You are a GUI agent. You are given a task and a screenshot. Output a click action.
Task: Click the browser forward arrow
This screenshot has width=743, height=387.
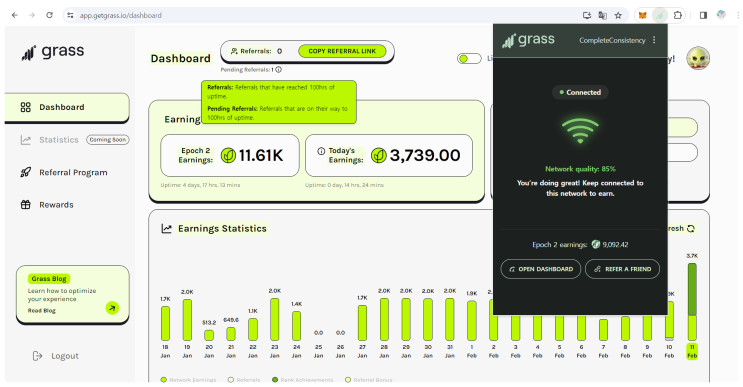(32, 15)
